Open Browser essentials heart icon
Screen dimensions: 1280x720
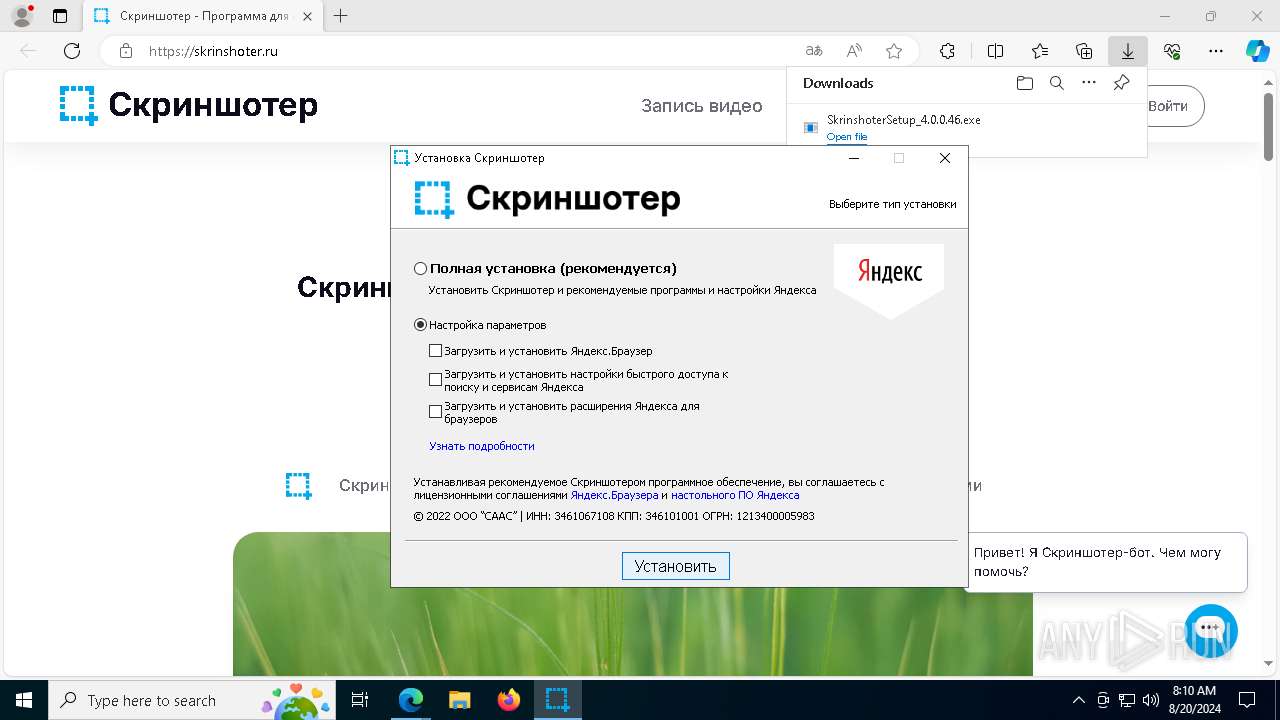coord(1172,51)
